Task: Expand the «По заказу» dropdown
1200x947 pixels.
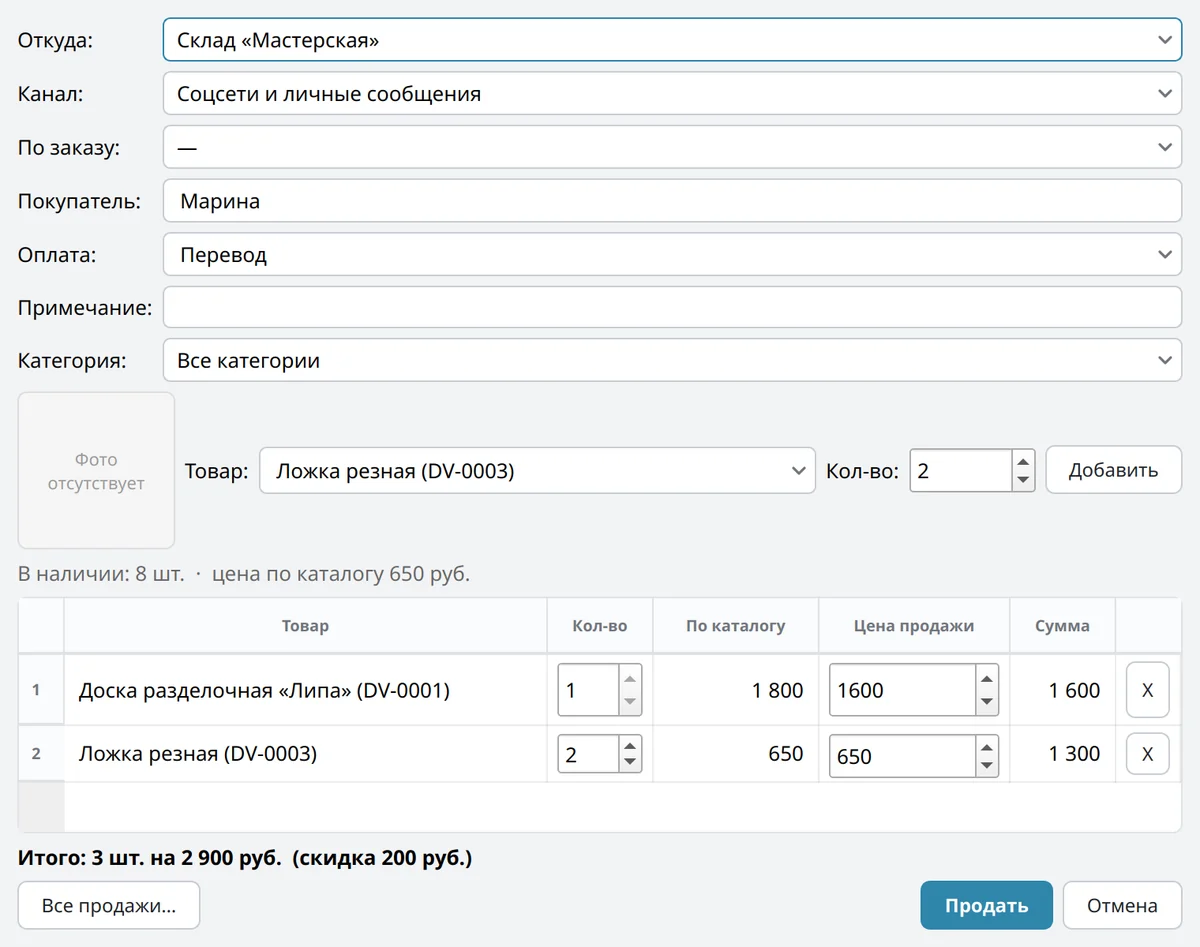Action: coord(672,148)
